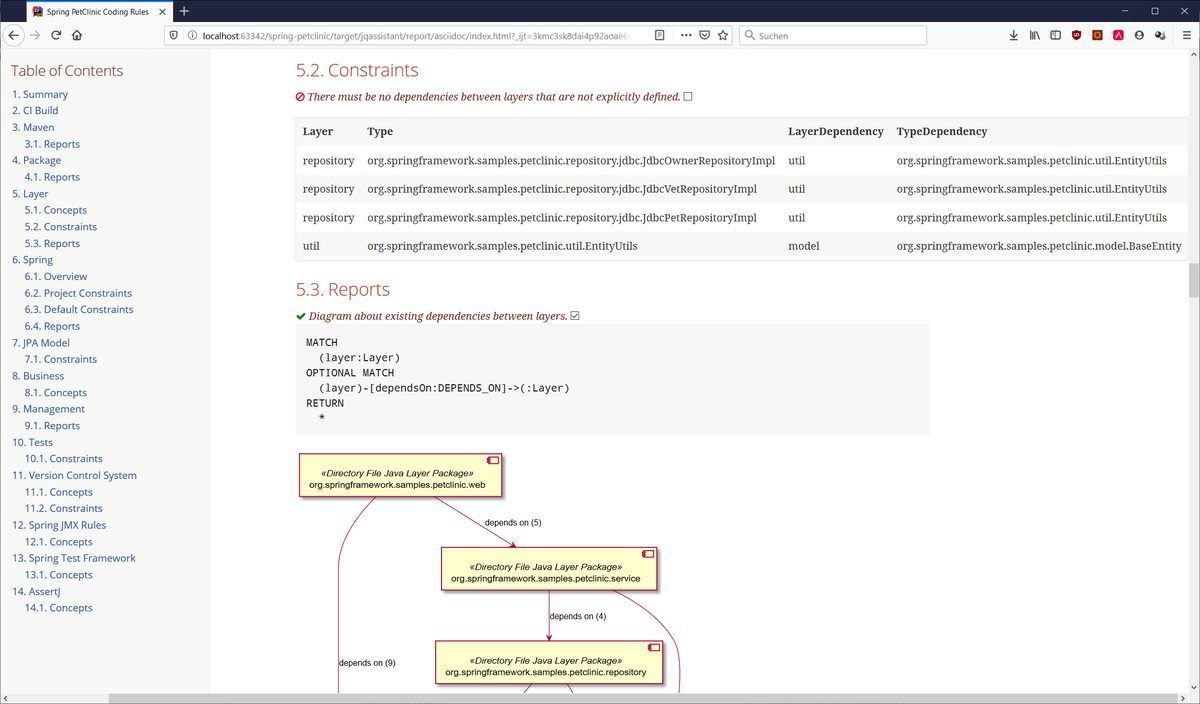Toggle checkbox next to the layer dependencies constraint

coord(688,97)
